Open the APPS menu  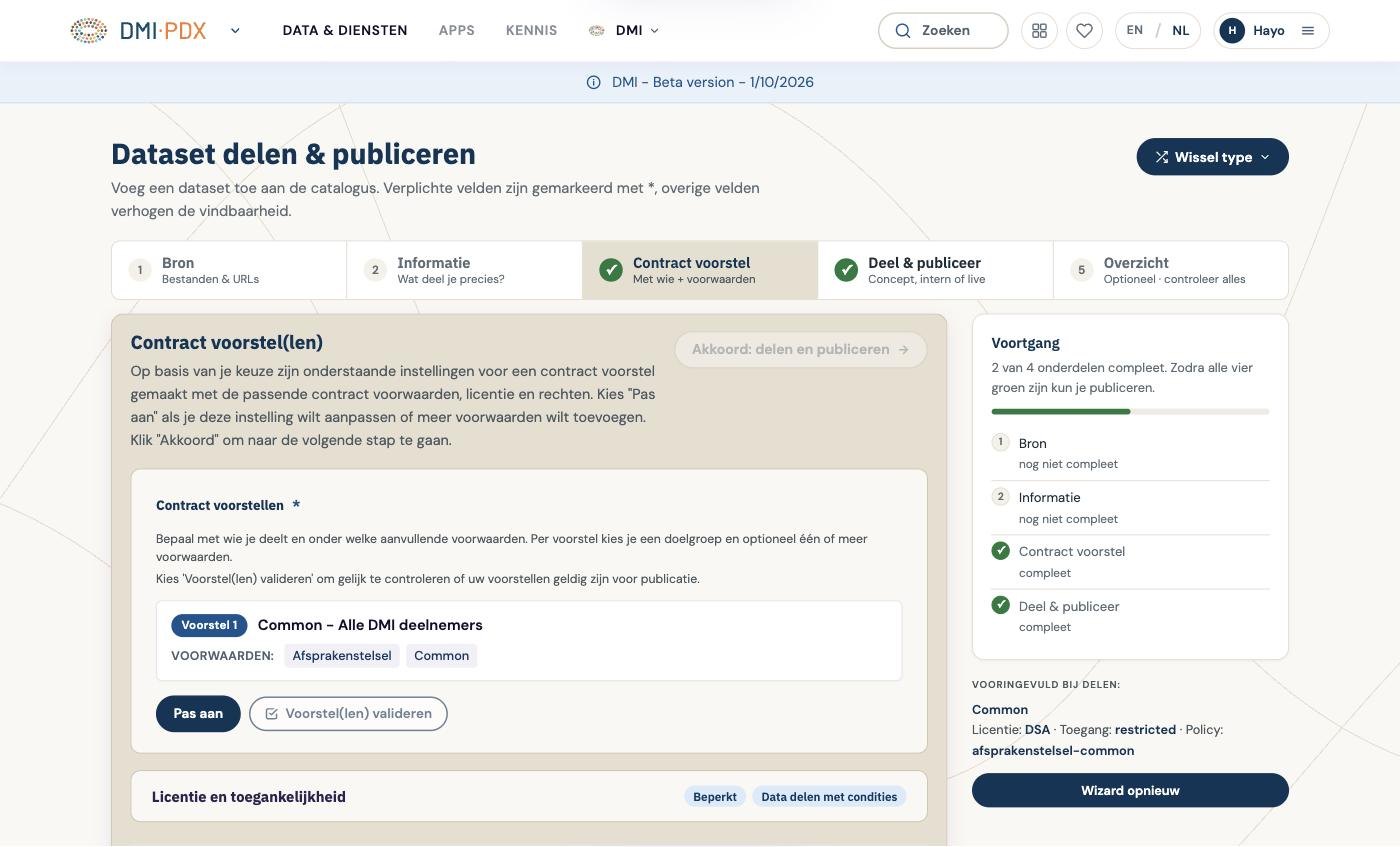456,31
